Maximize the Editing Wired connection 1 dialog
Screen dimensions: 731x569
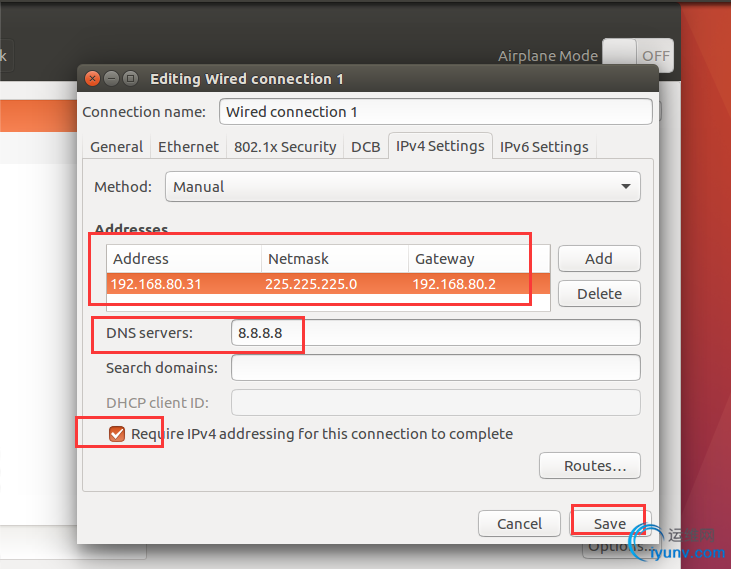[x=131, y=78]
